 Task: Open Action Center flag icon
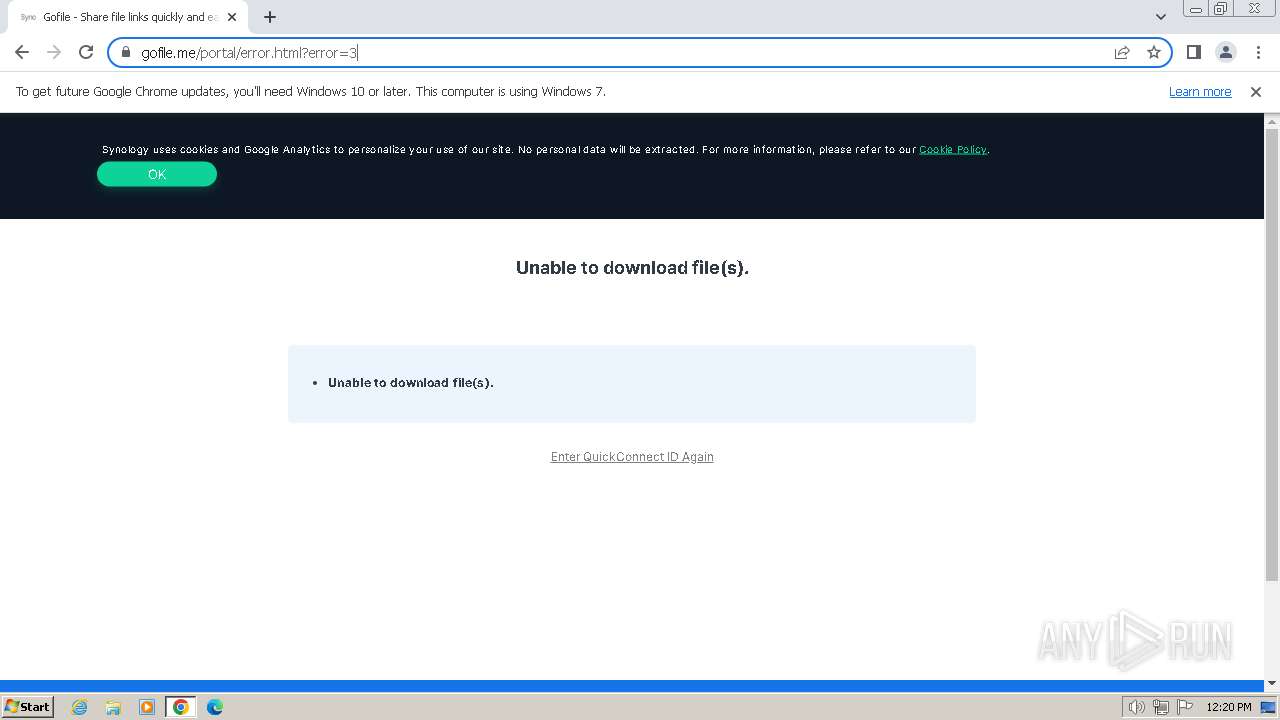tap(1185, 707)
